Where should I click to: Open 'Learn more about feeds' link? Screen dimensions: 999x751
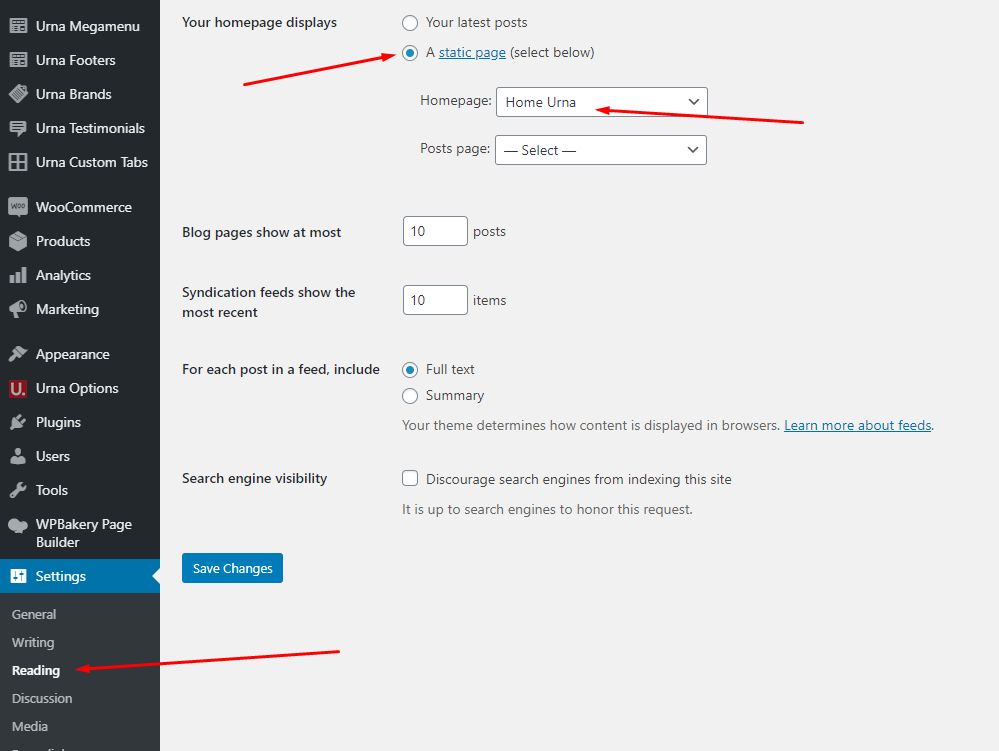tap(858, 425)
